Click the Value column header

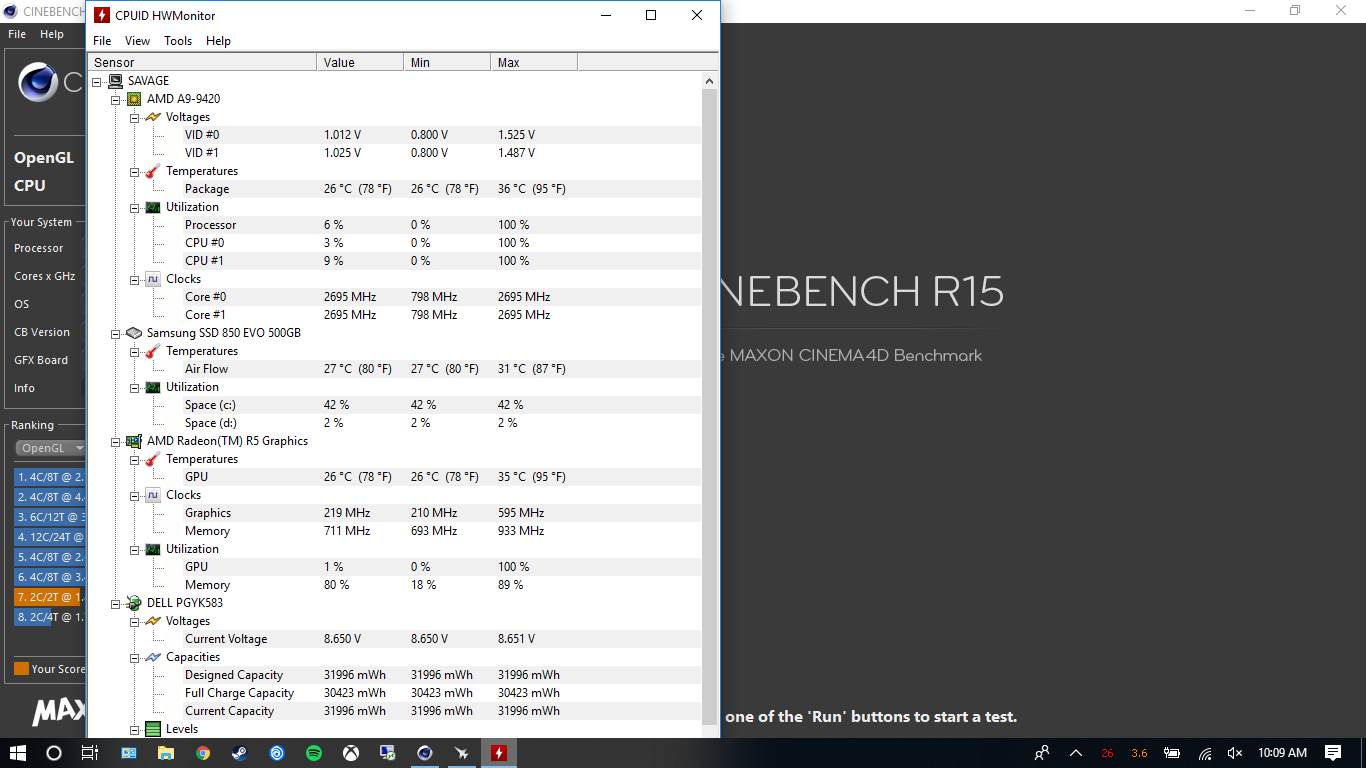(x=360, y=62)
